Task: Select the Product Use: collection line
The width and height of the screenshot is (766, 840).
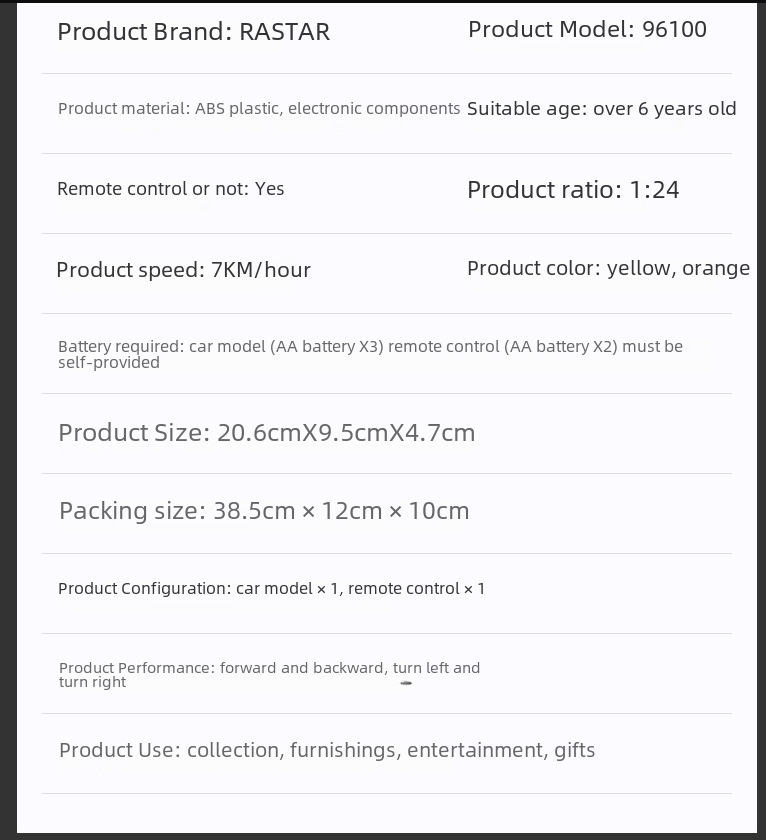Action: 326,750
